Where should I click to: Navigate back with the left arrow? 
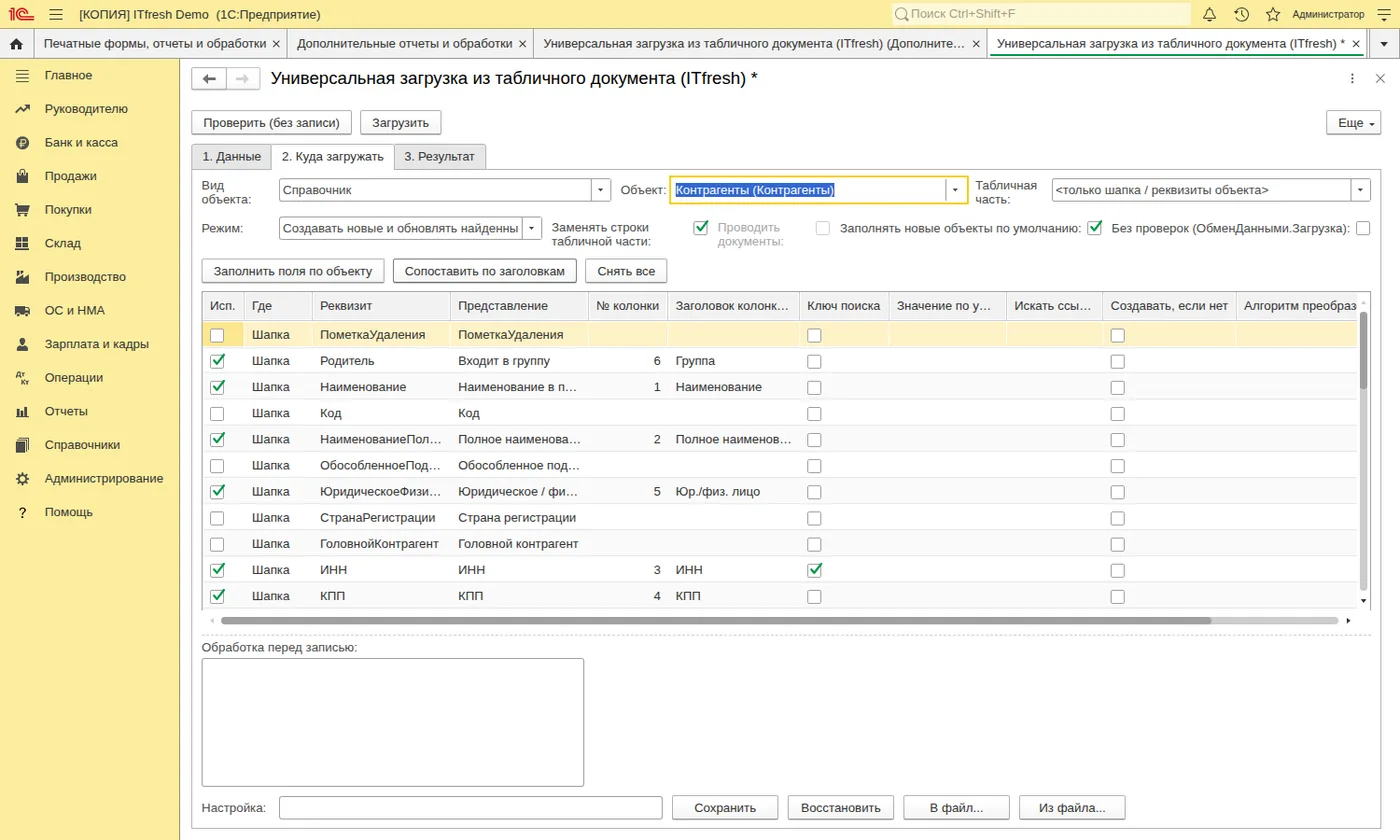pos(209,80)
